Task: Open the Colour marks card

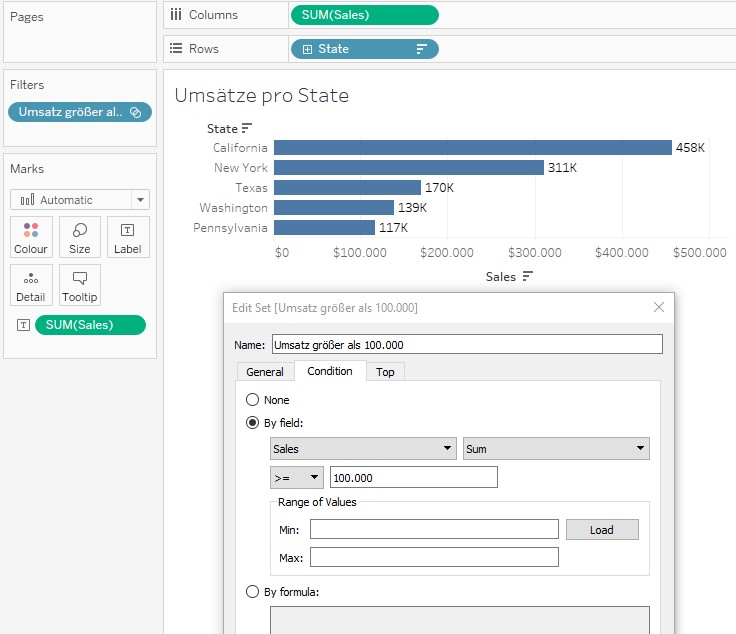Action: pyautogui.click(x=31, y=237)
